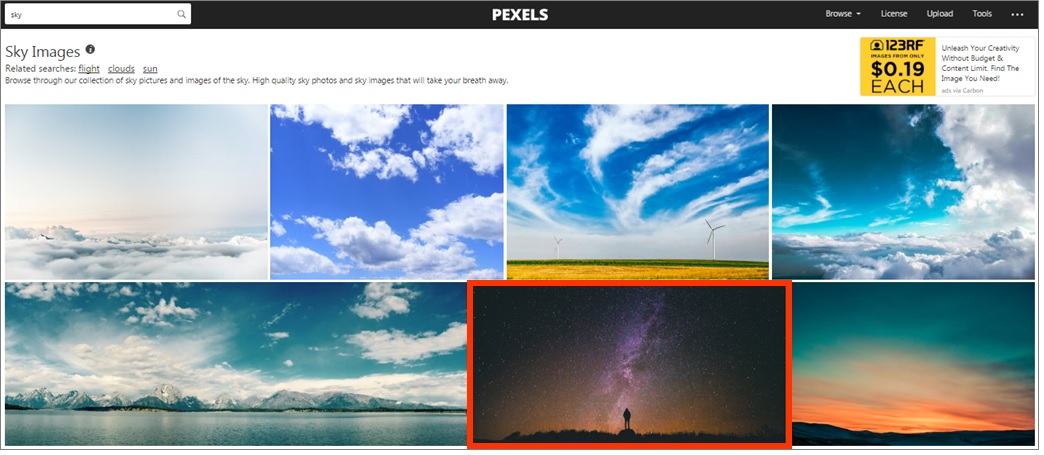Open the info icon beside Sky Images
Screen dimensions: 1044x455
90,49
